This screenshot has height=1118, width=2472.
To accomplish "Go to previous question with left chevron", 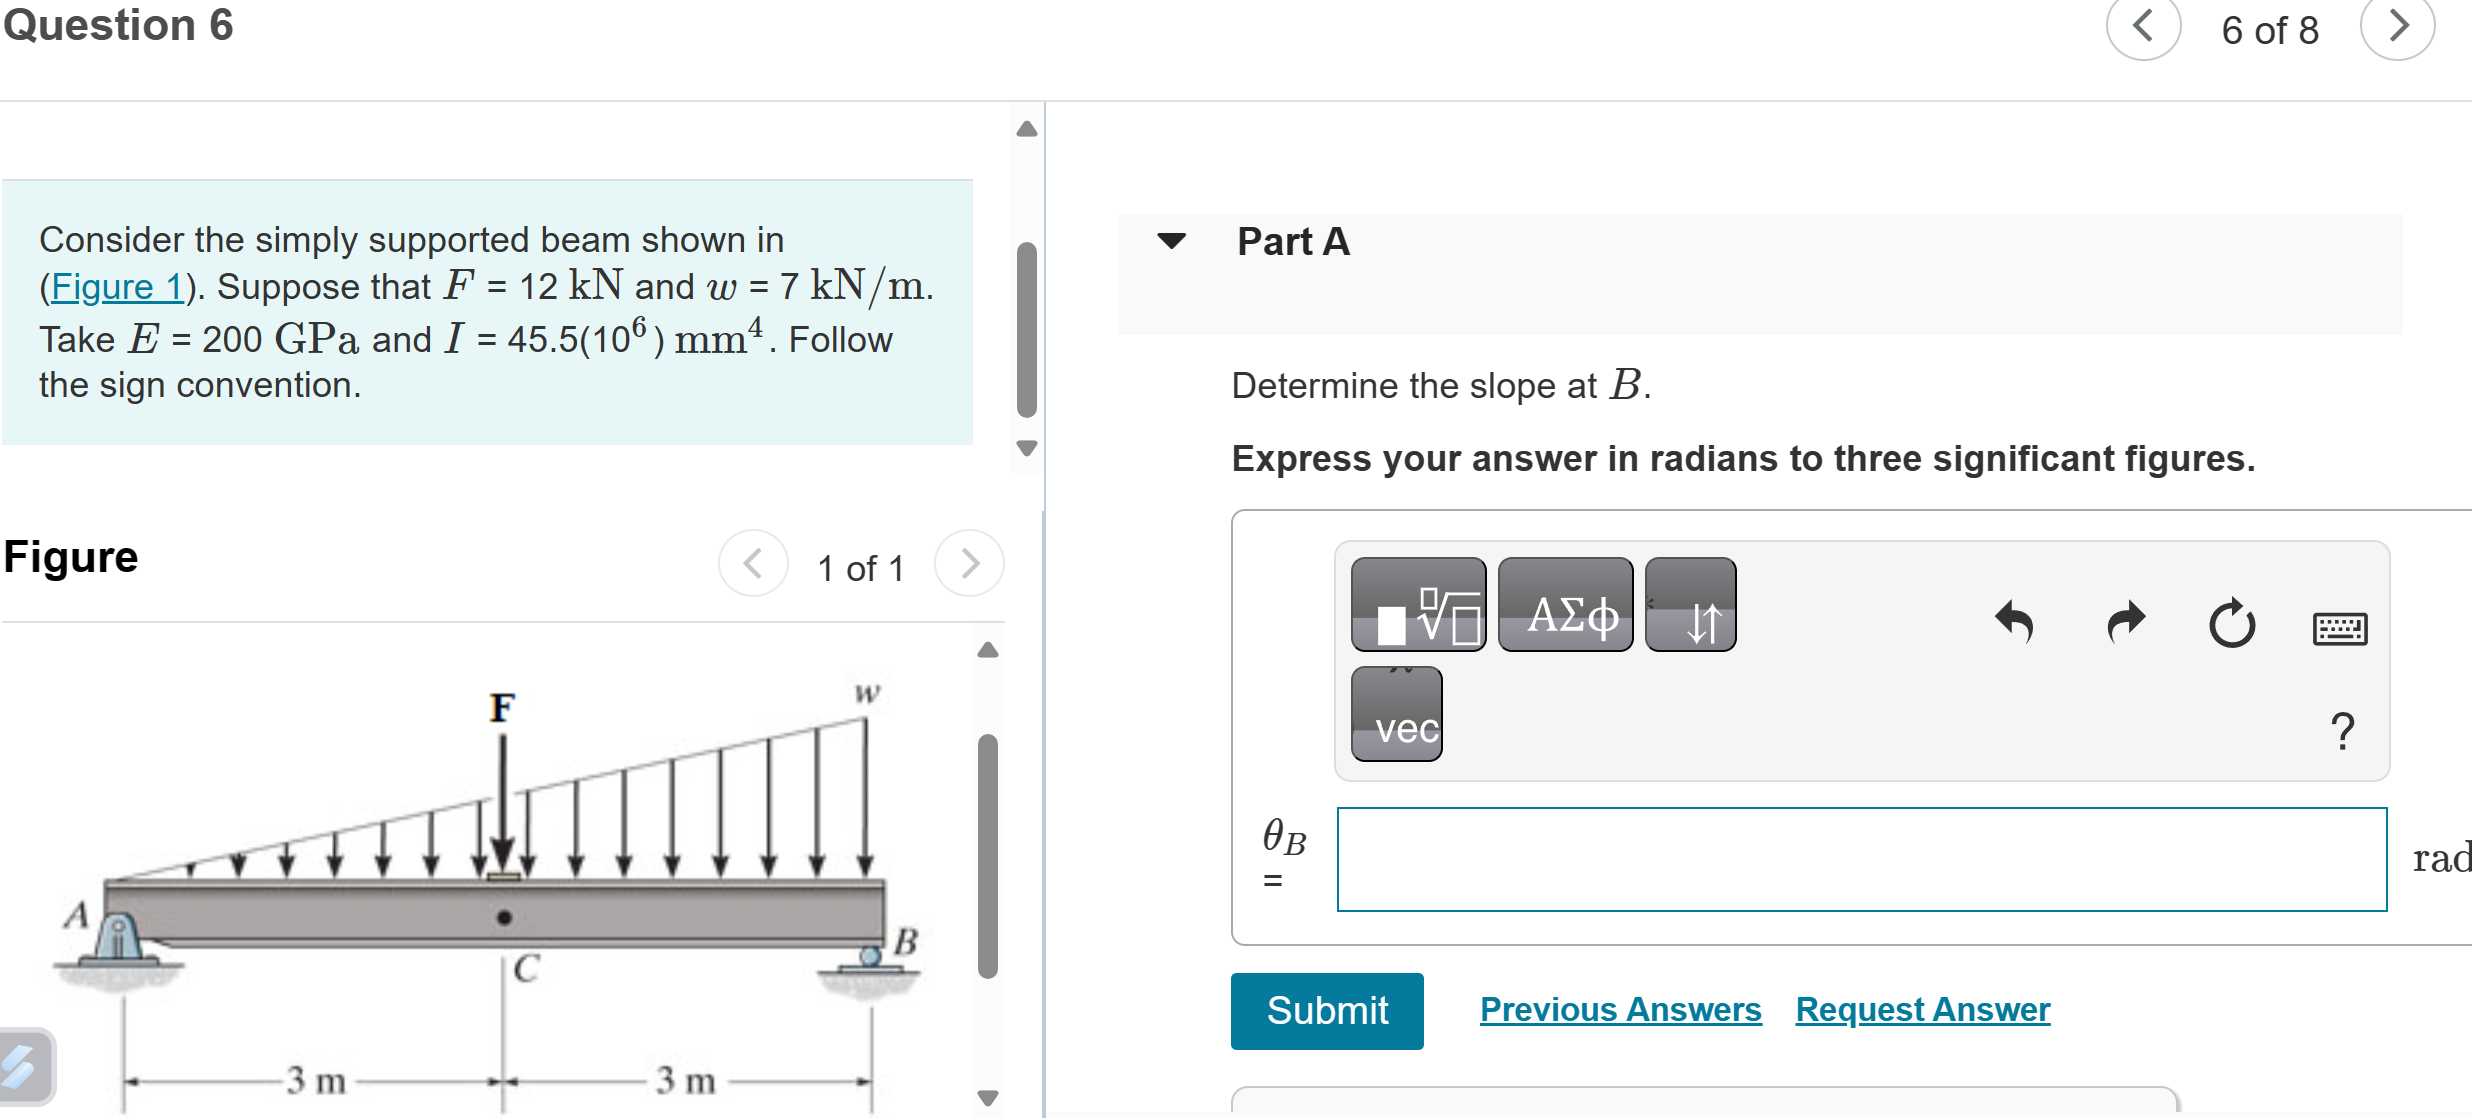I will (x=2142, y=29).
